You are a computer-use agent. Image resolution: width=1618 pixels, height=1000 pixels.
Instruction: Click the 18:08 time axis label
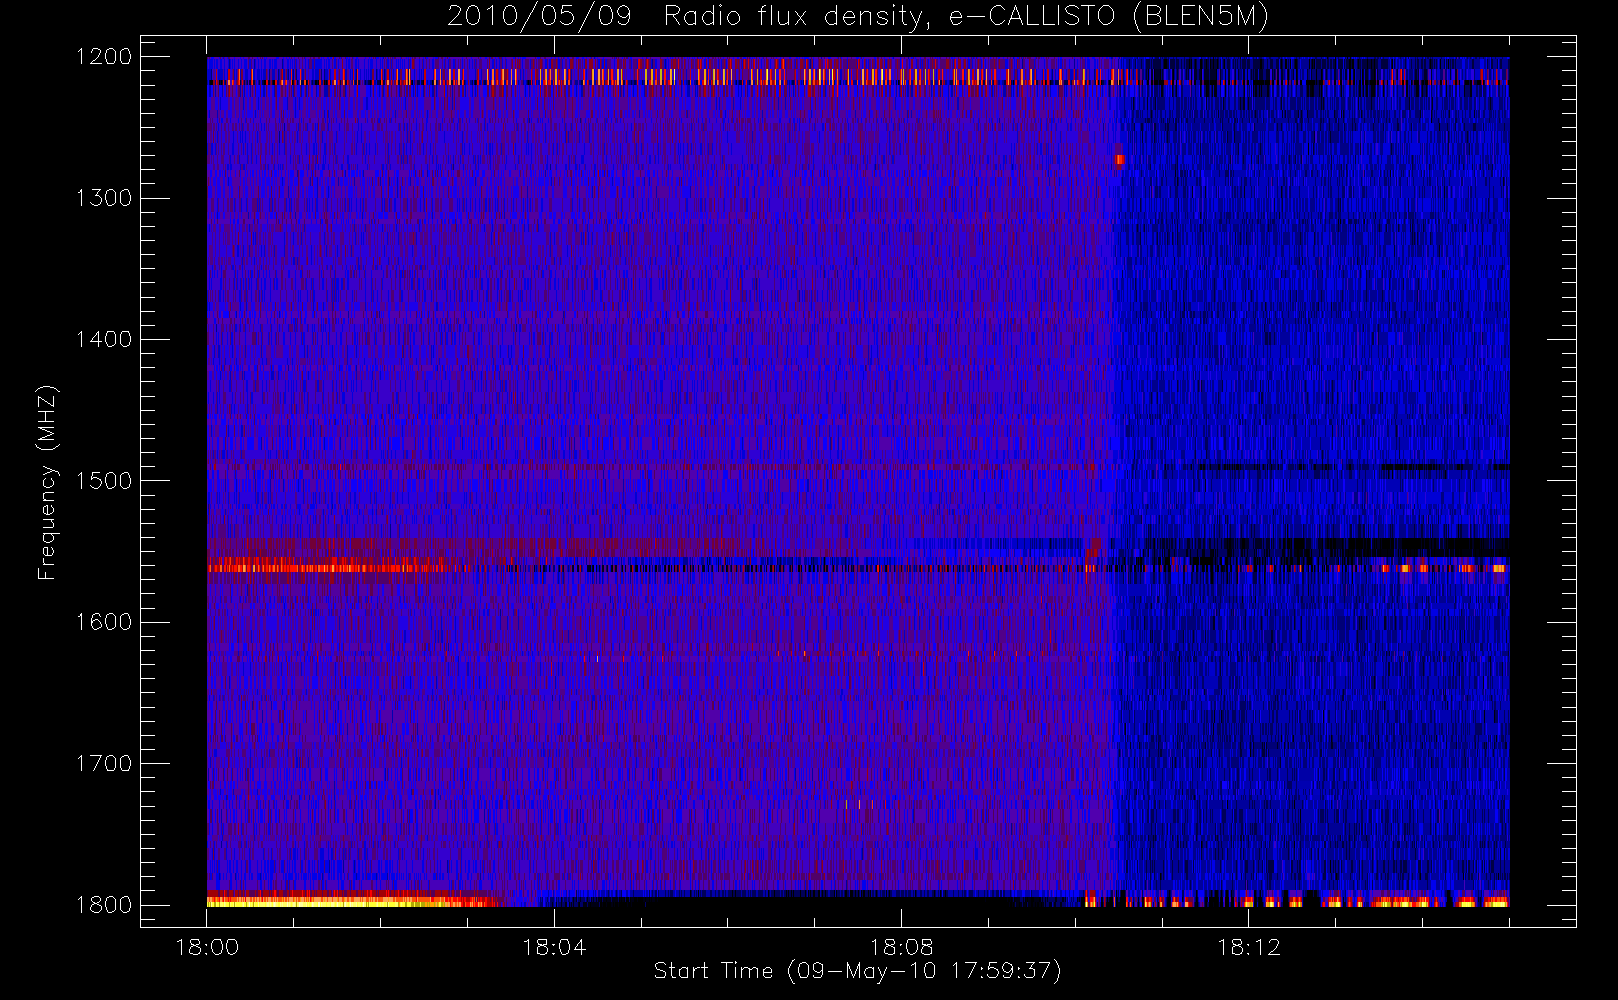pos(901,947)
